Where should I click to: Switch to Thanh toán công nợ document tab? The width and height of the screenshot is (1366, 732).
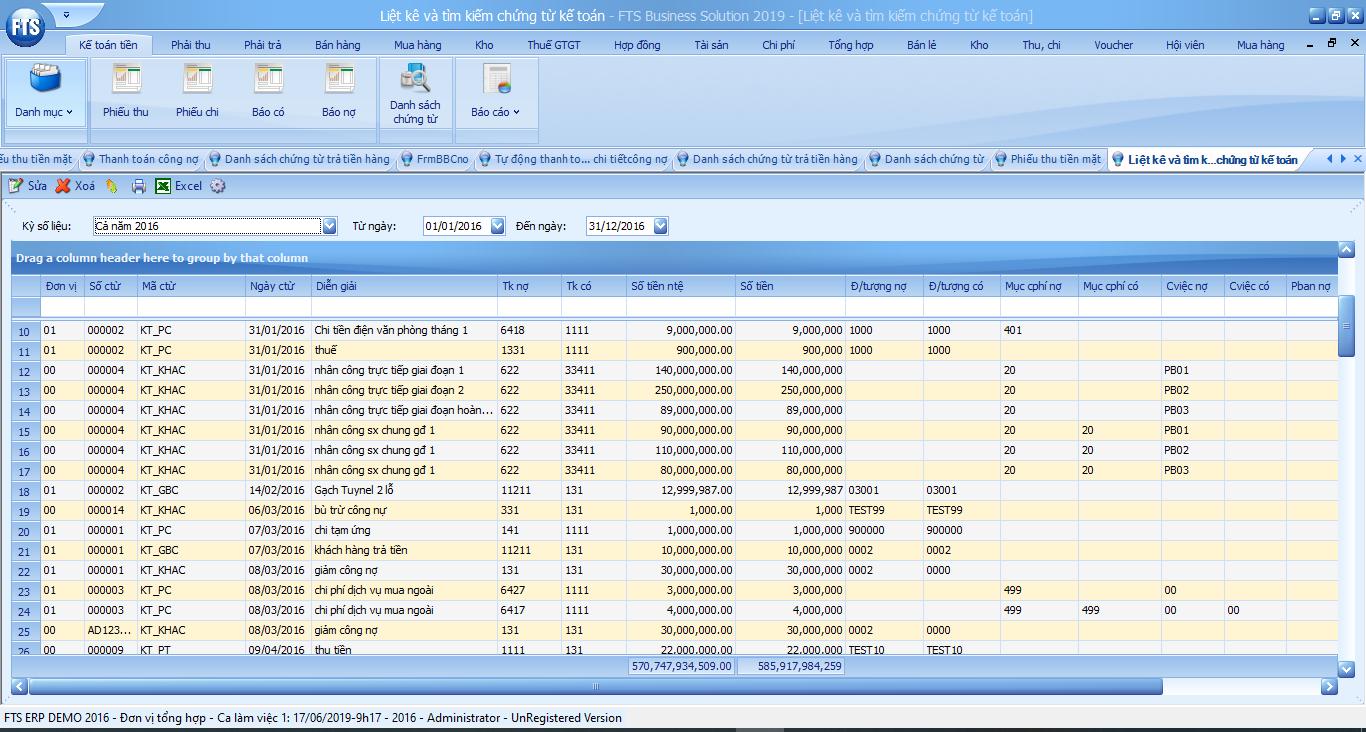140,159
